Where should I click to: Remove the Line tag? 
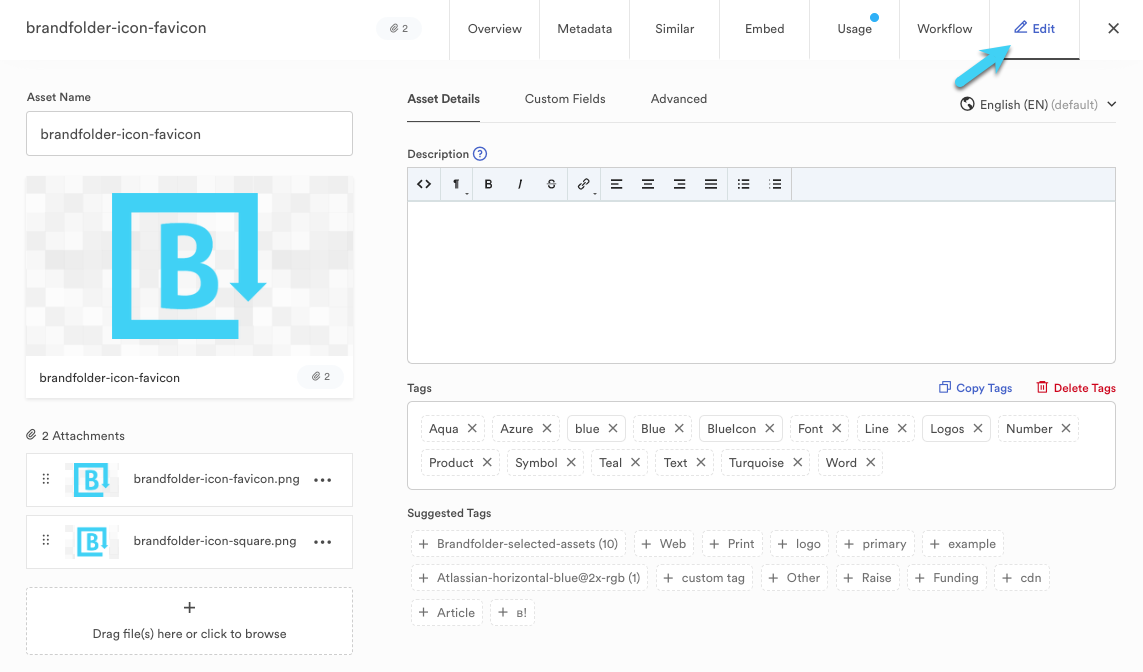pyautogui.click(x=902, y=429)
